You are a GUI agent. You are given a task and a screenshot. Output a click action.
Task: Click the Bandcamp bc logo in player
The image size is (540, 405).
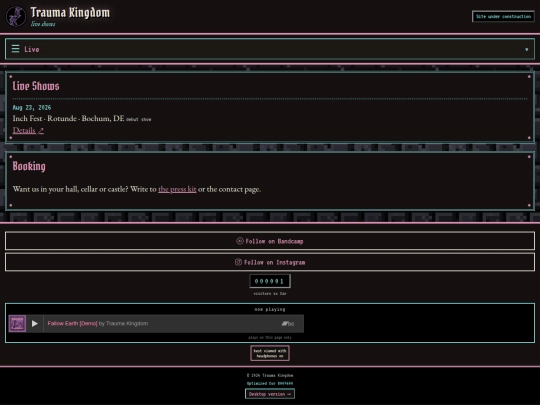pos(288,324)
